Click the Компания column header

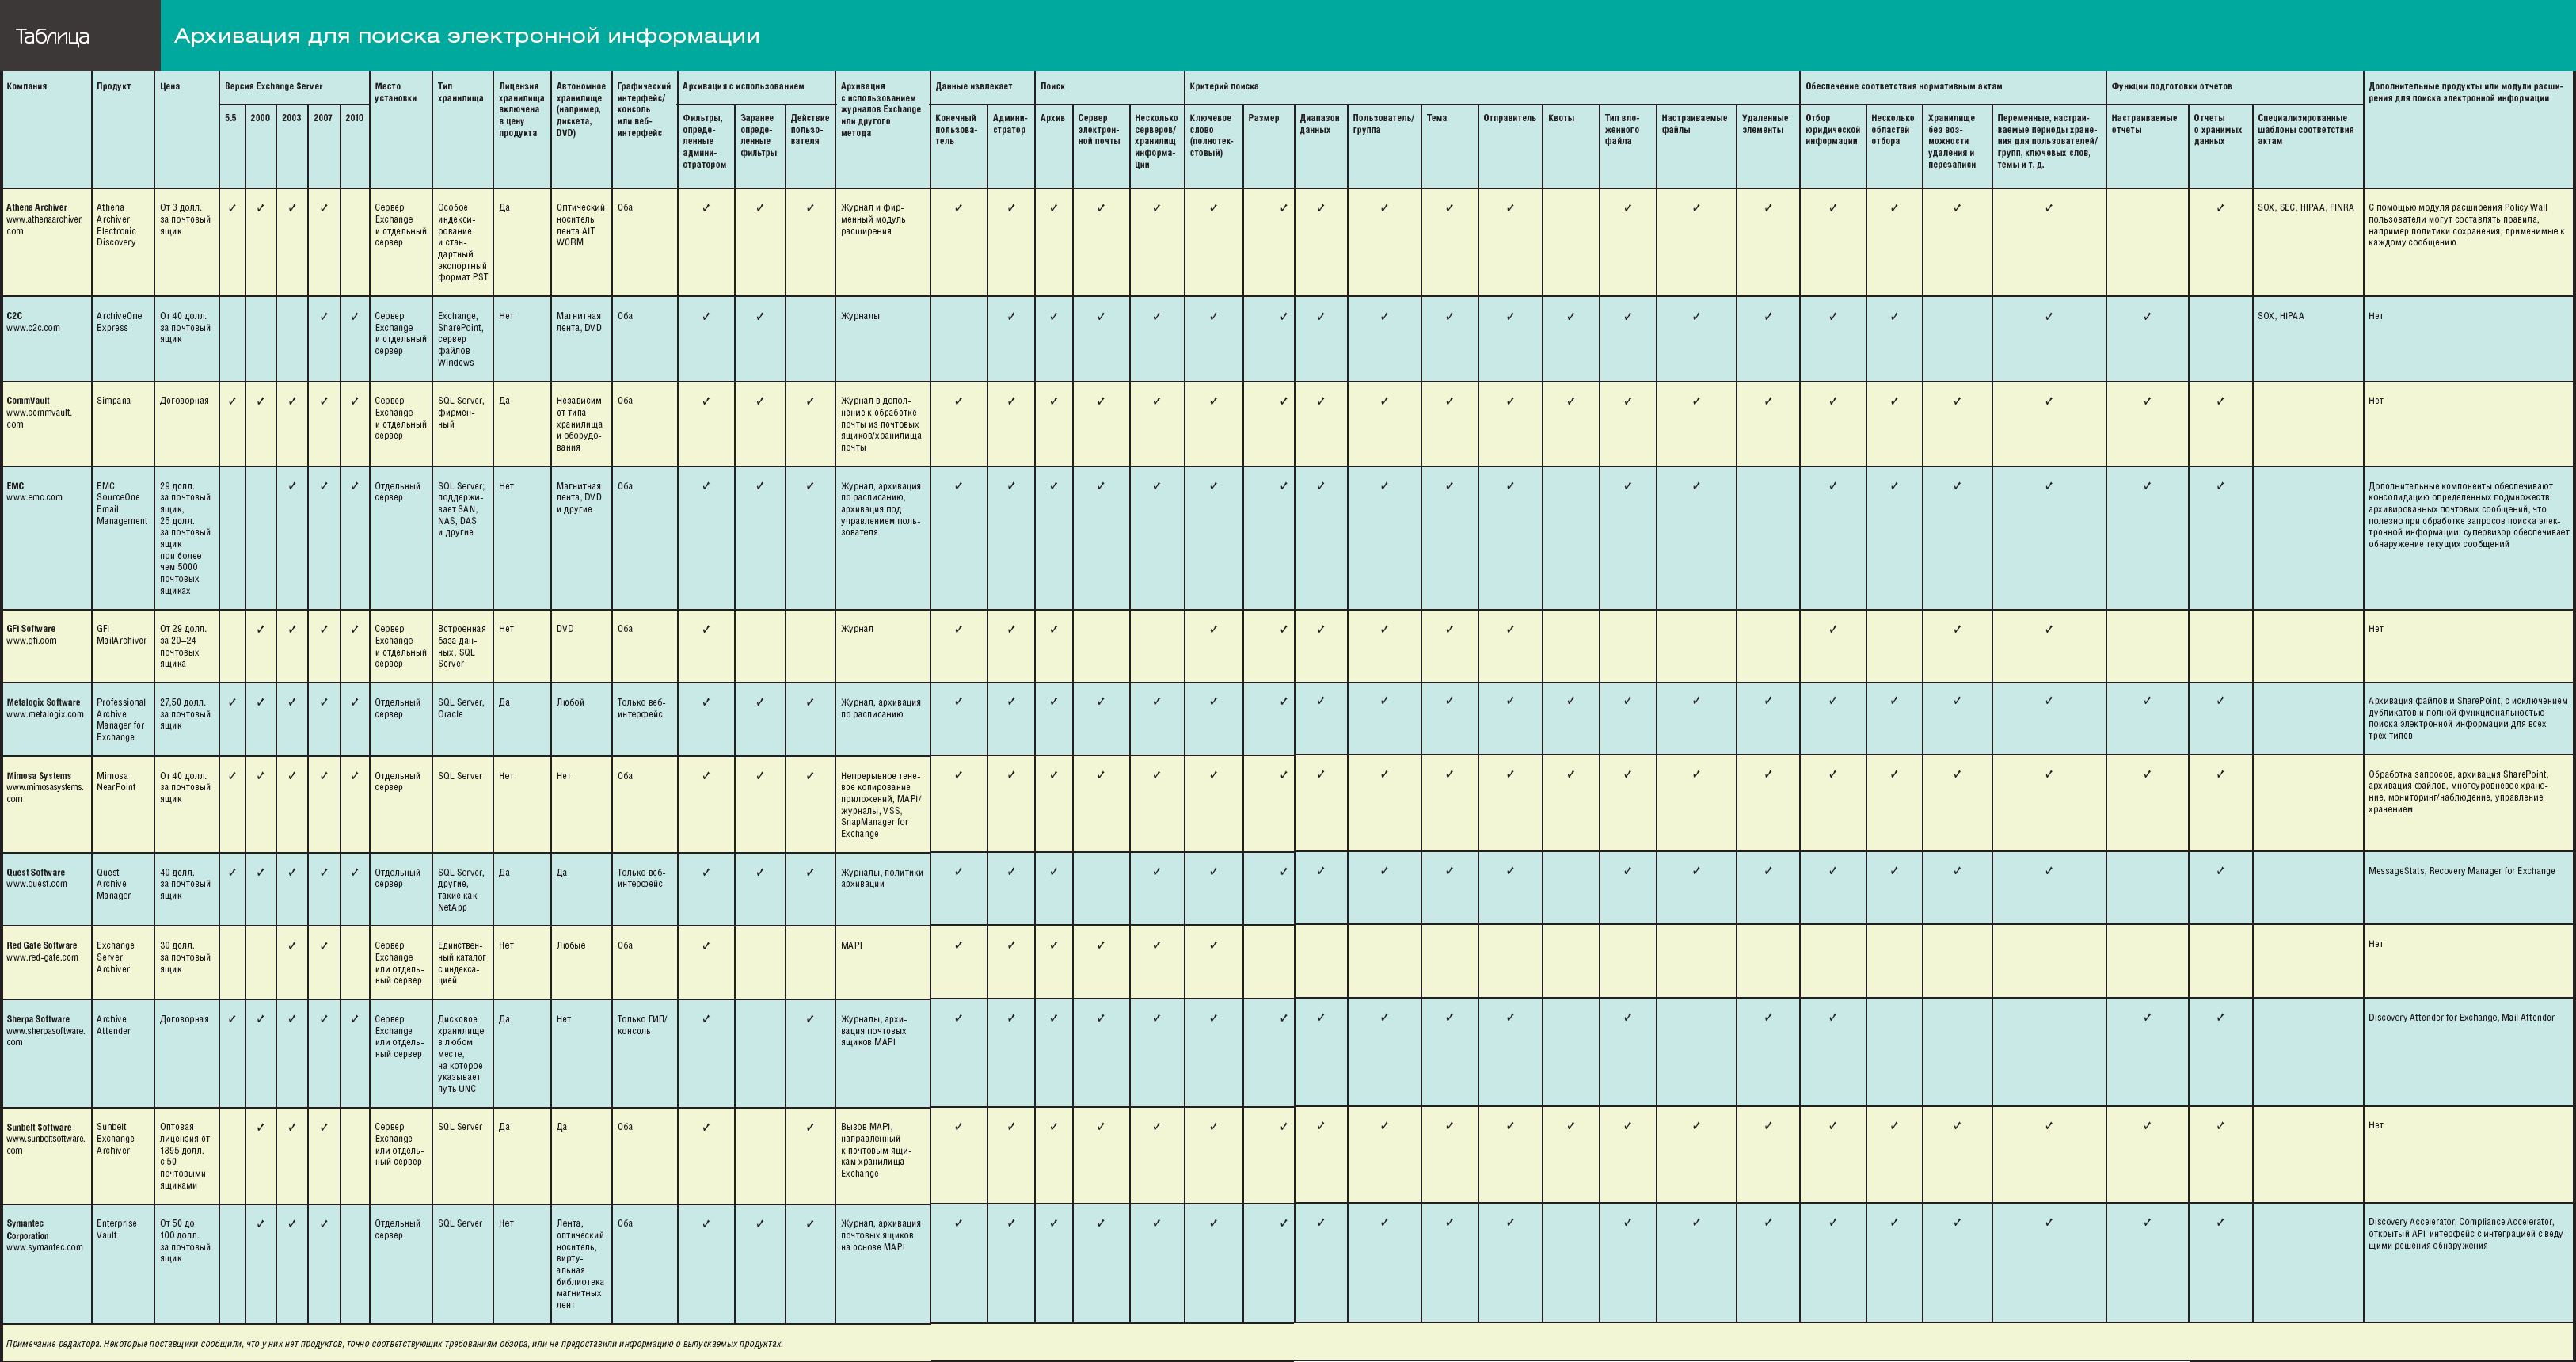click(x=27, y=87)
